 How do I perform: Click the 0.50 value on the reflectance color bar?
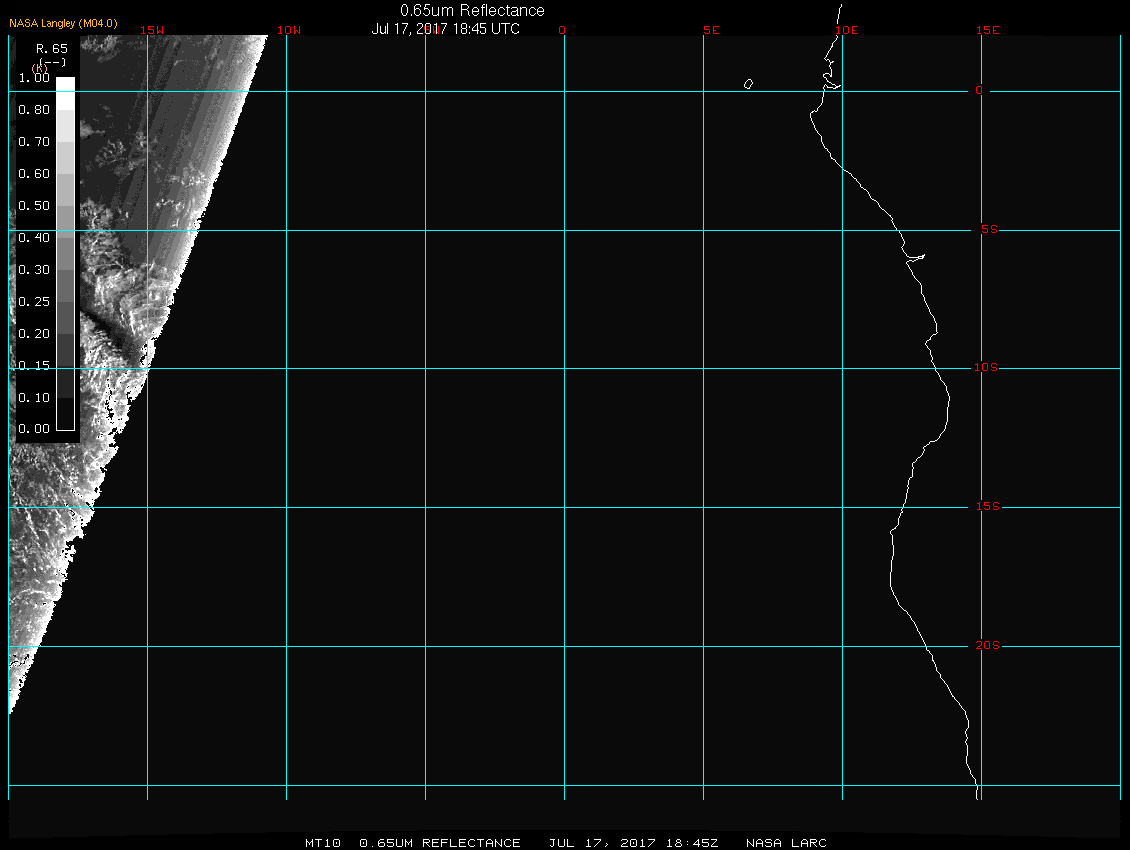coord(34,206)
